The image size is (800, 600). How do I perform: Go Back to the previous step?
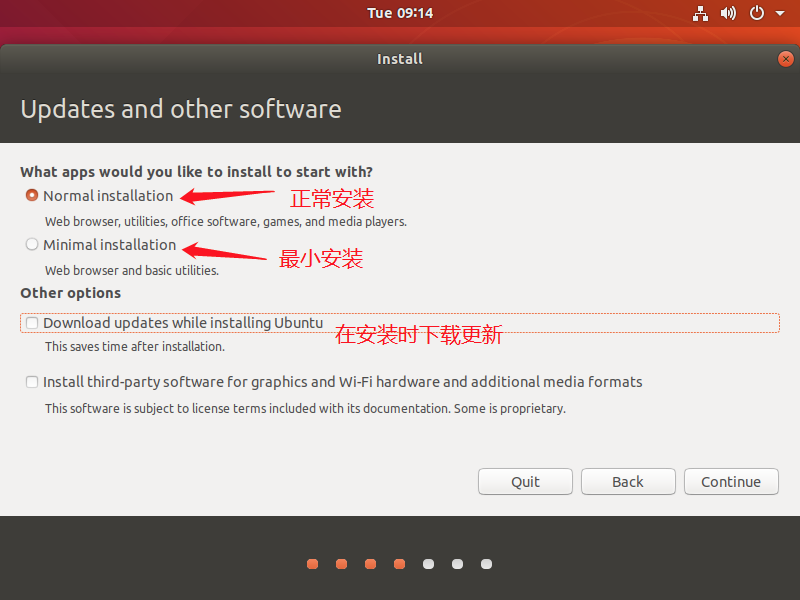pyautogui.click(x=628, y=482)
